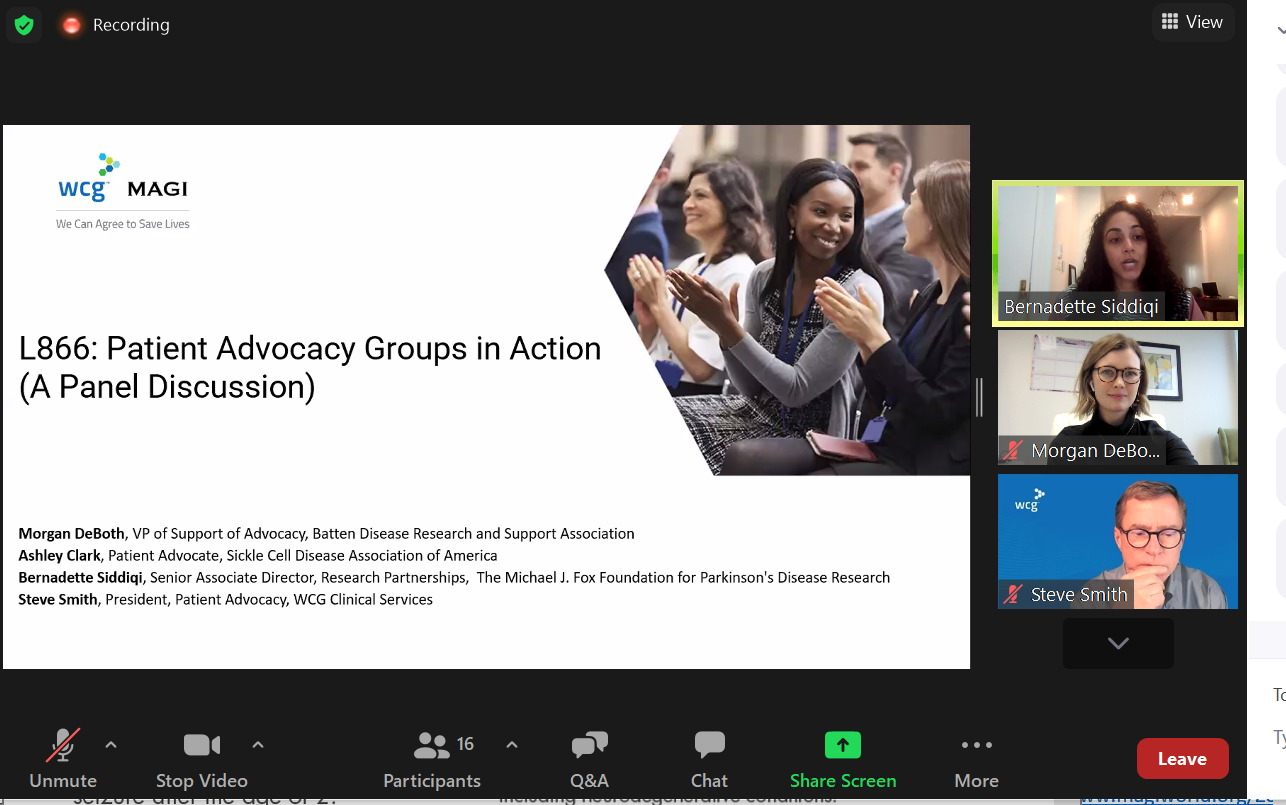
Task: Stop Video camera button
Action: pos(201,759)
